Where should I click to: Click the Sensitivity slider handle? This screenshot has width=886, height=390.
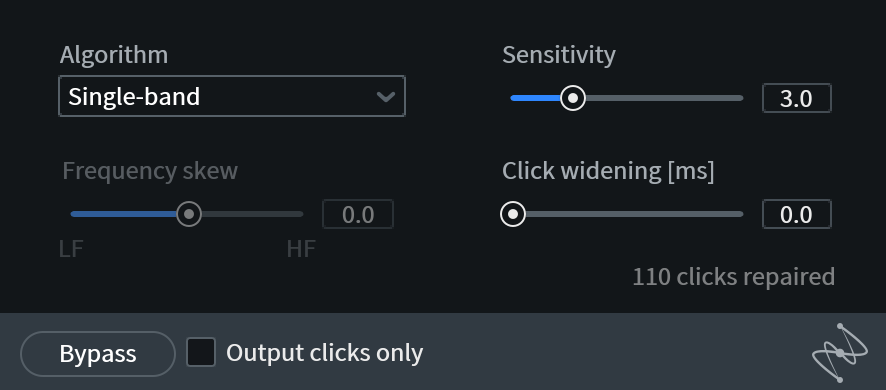tap(573, 98)
